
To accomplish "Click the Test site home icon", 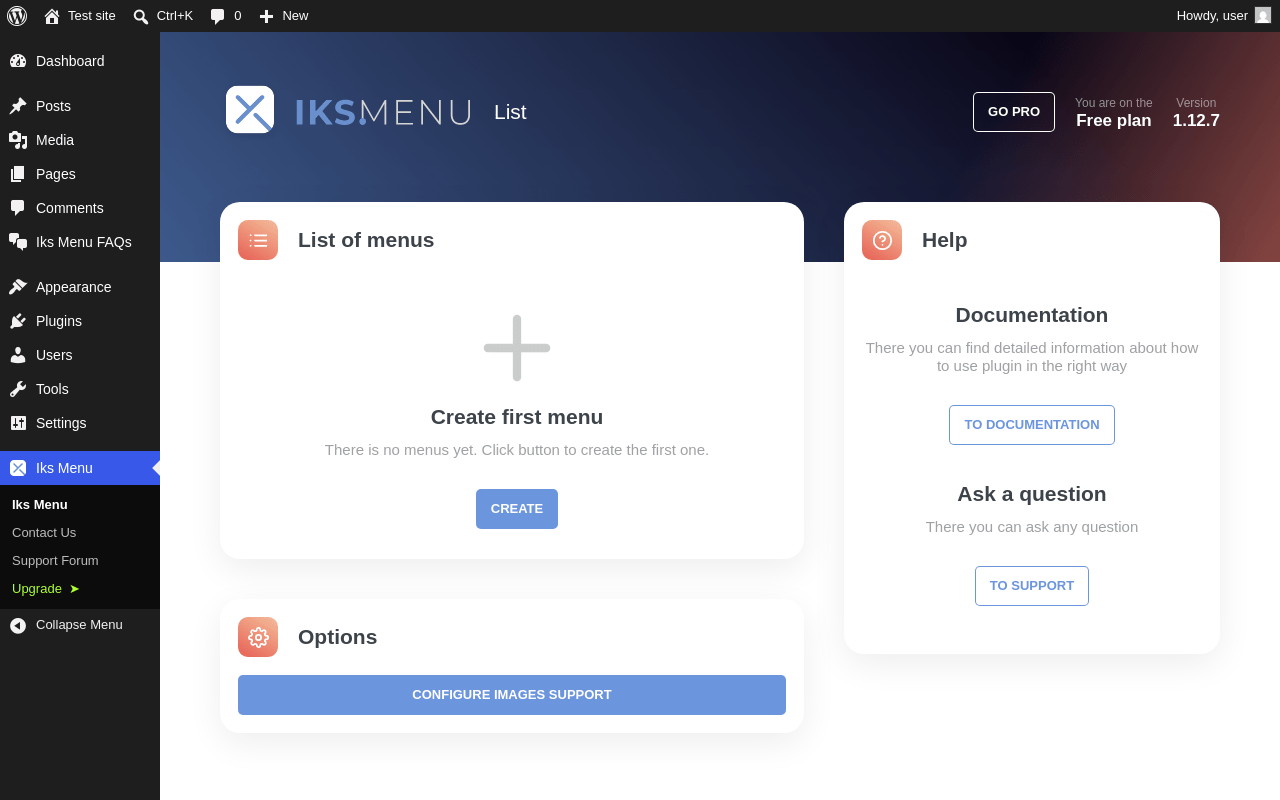I will tap(52, 16).
